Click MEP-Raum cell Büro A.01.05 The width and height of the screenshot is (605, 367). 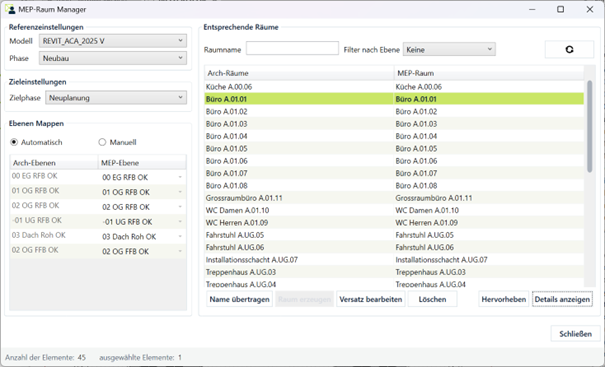tap(488, 149)
